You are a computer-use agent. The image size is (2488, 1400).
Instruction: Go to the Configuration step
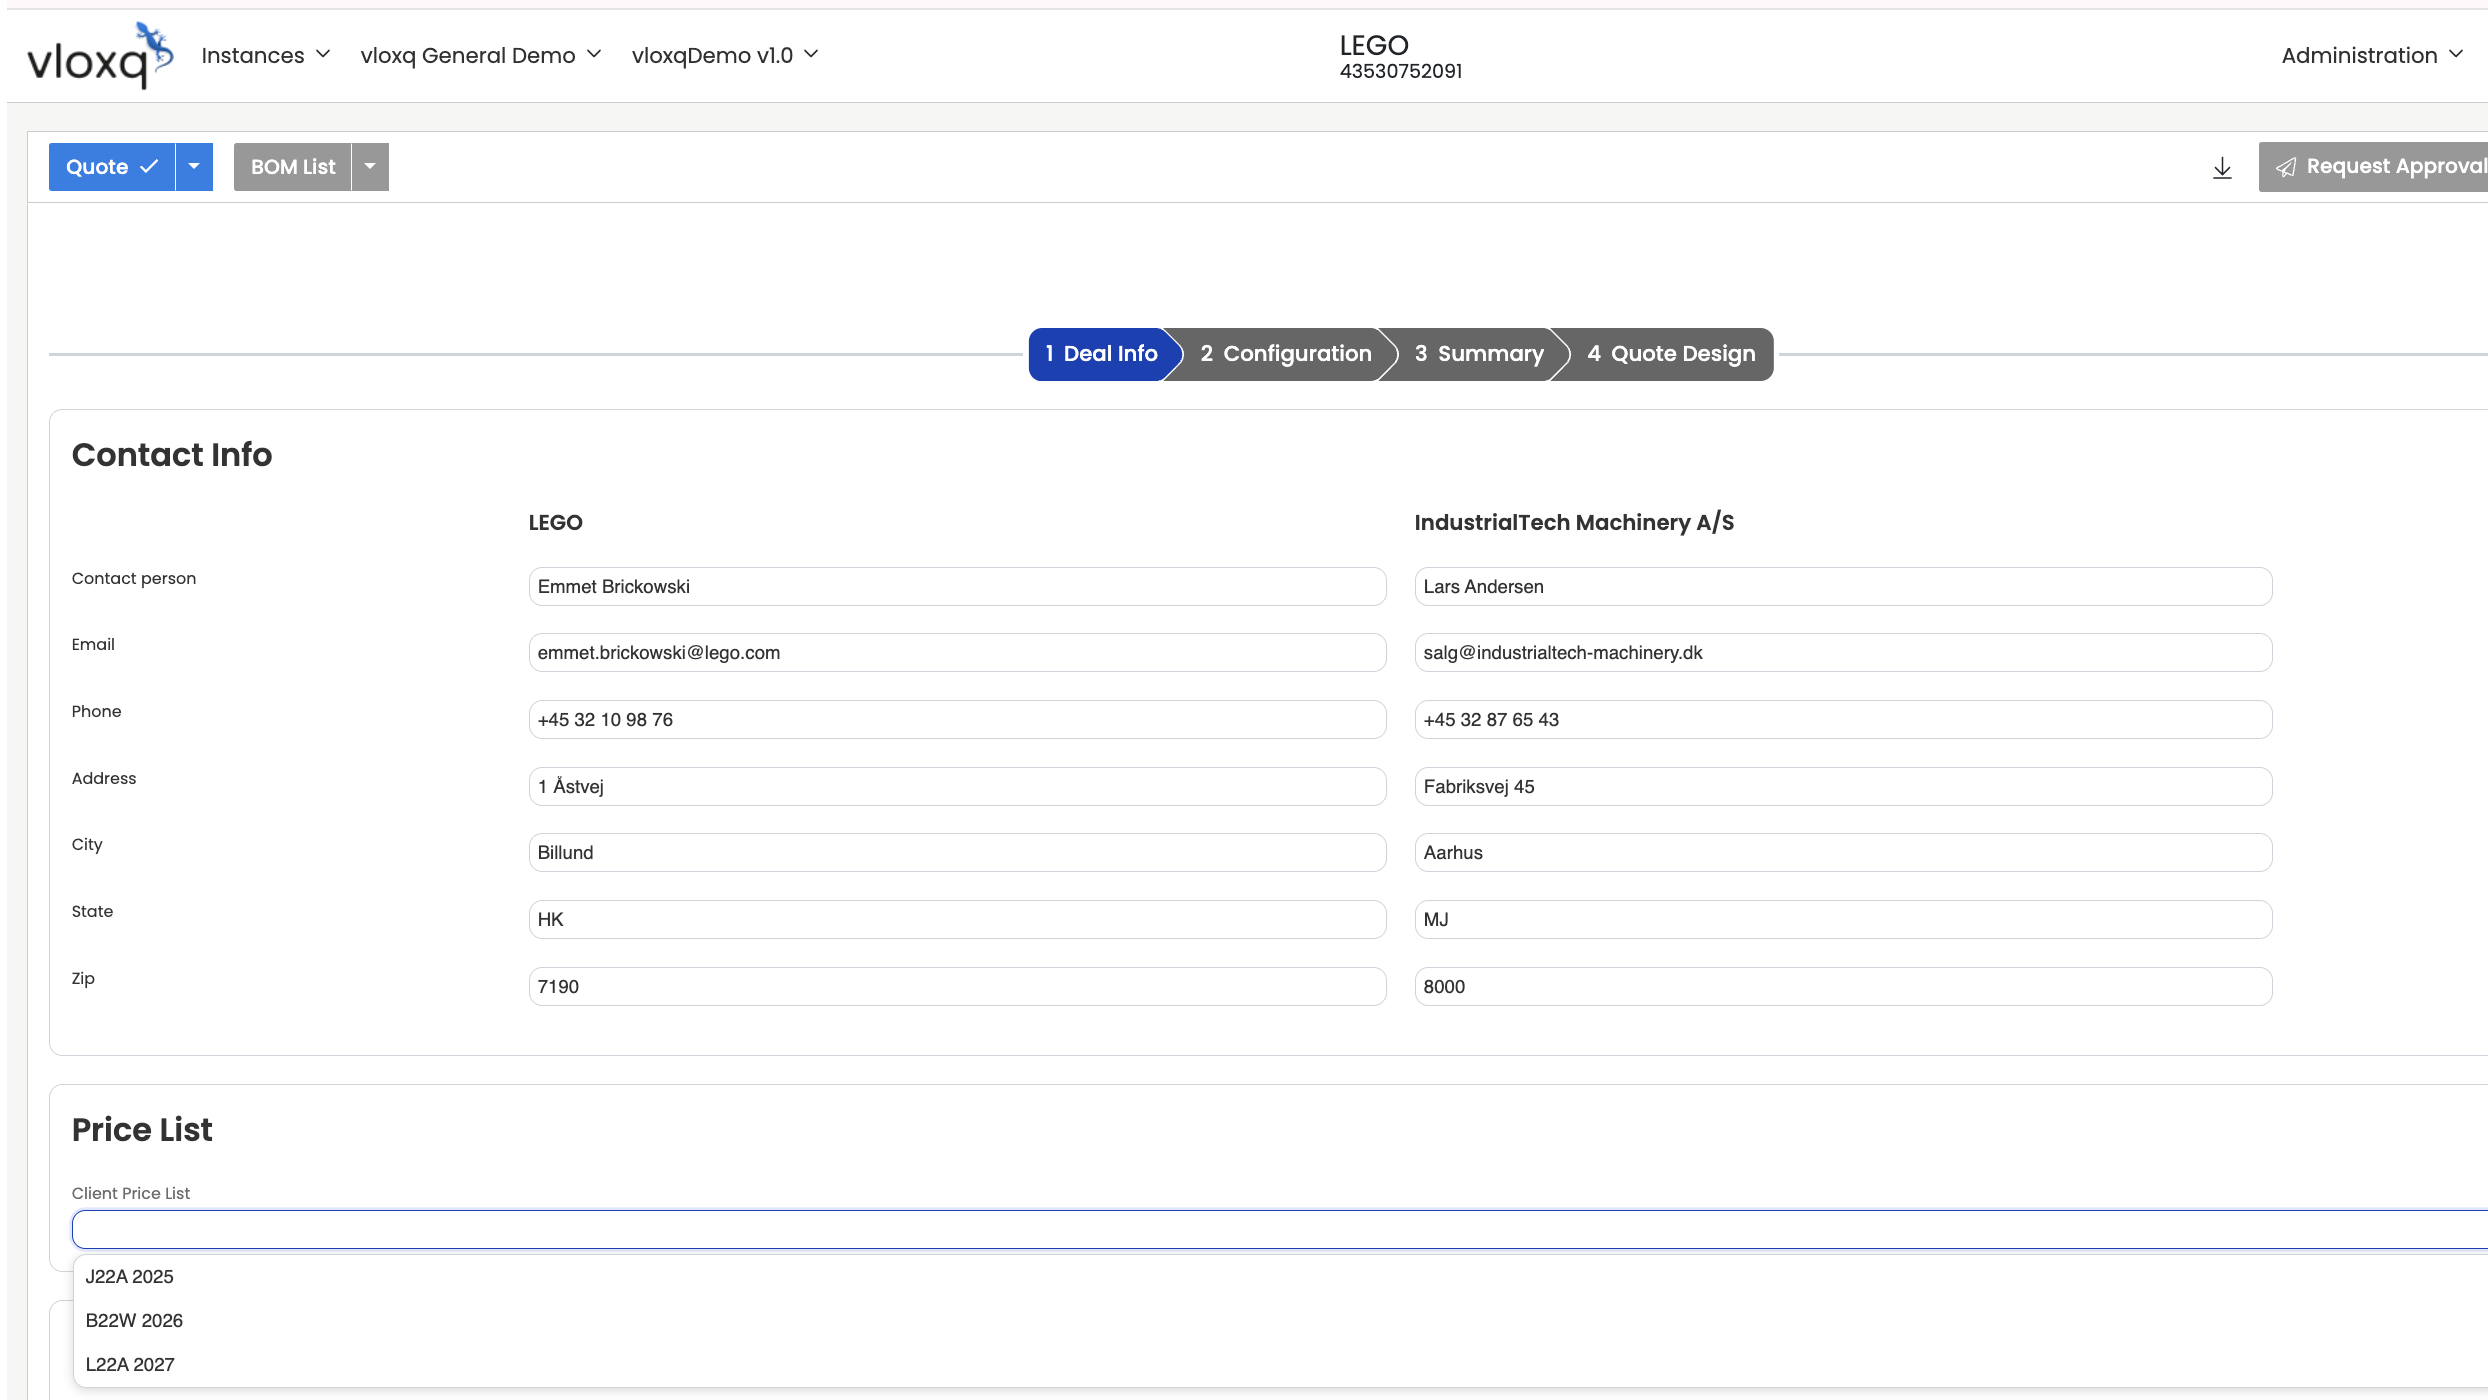[x=1285, y=354]
